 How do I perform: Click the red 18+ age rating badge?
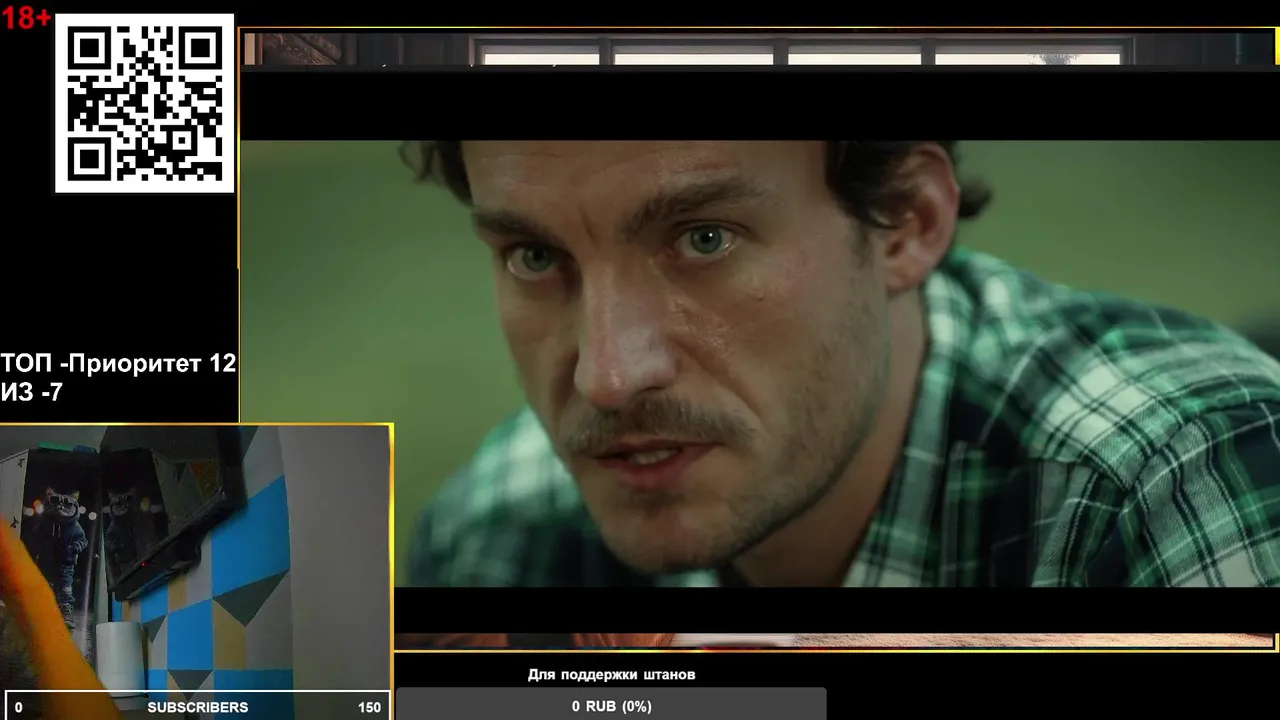coord(26,17)
